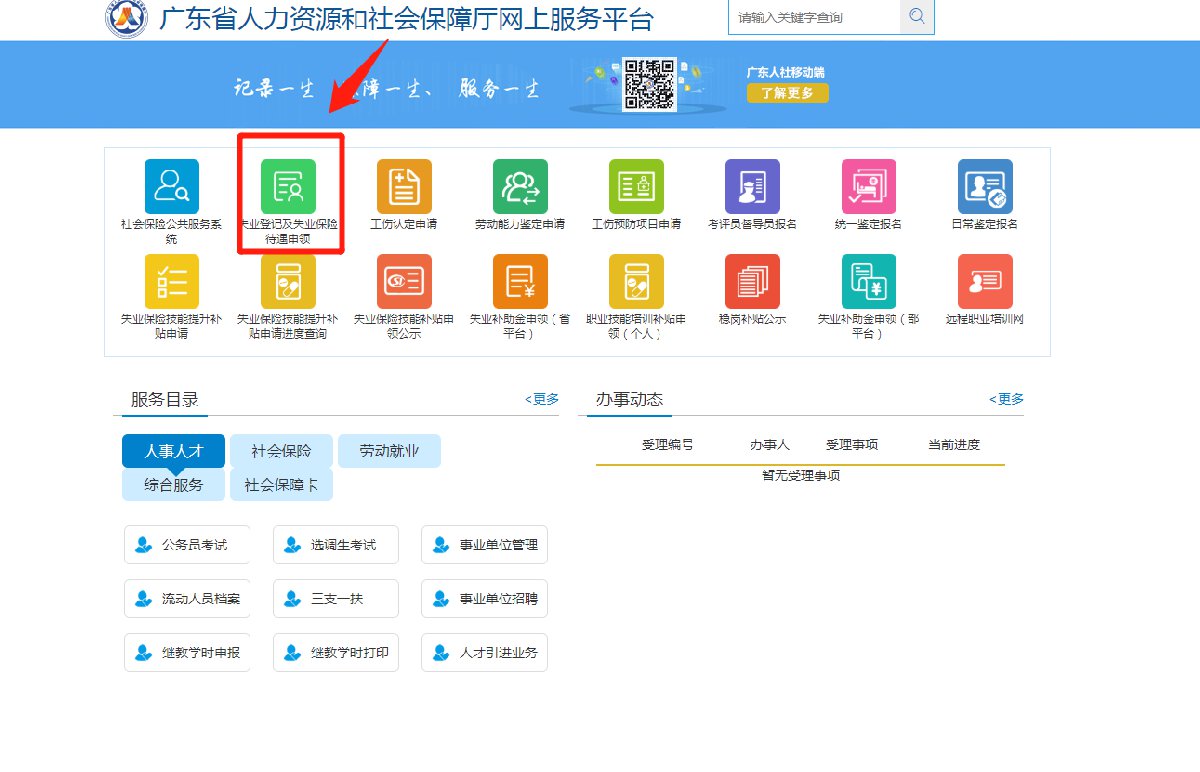
Task: Open 远程职业培训网 icon
Action: pos(984,282)
